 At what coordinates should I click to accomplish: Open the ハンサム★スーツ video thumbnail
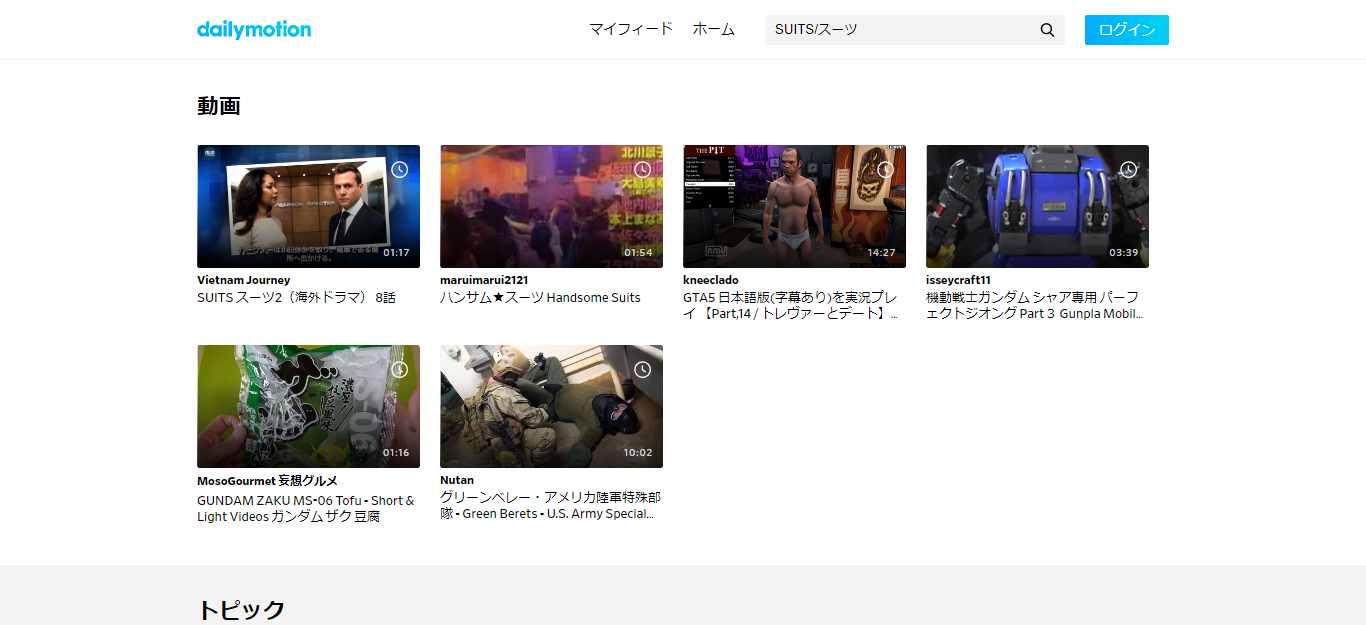click(551, 206)
